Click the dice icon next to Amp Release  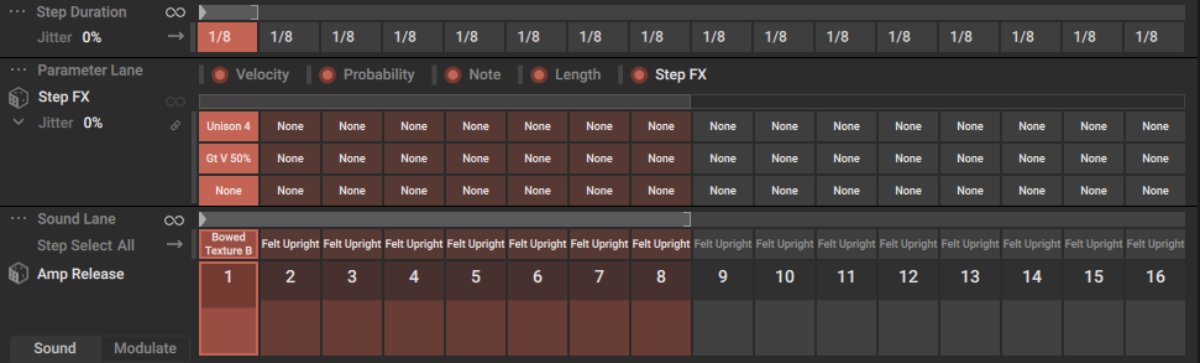click(18, 273)
